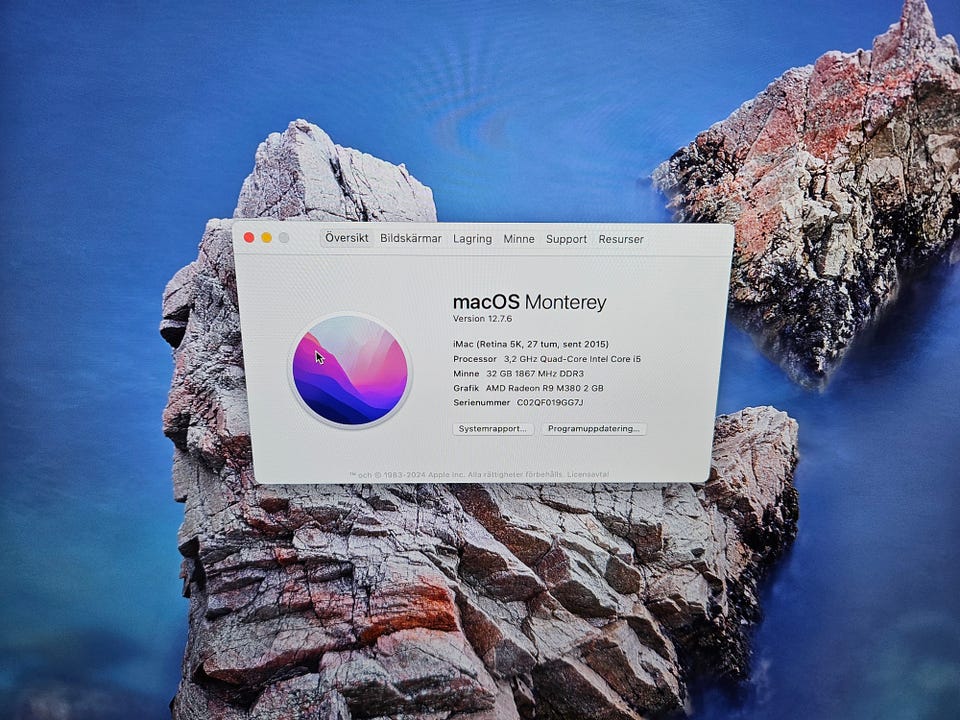960x720 pixels.
Task: Open the Bildskärmar tab
Action: [410, 238]
